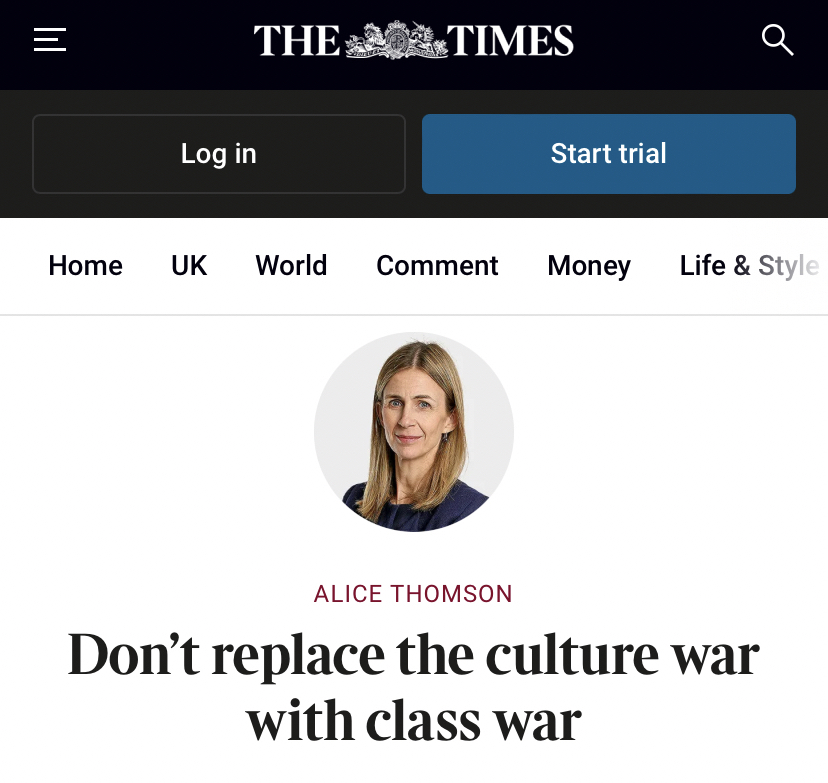Open the Alice Thomson author byline link
Image resolution: width=828 pixels, height=783 pixels.
click(413, 594)
